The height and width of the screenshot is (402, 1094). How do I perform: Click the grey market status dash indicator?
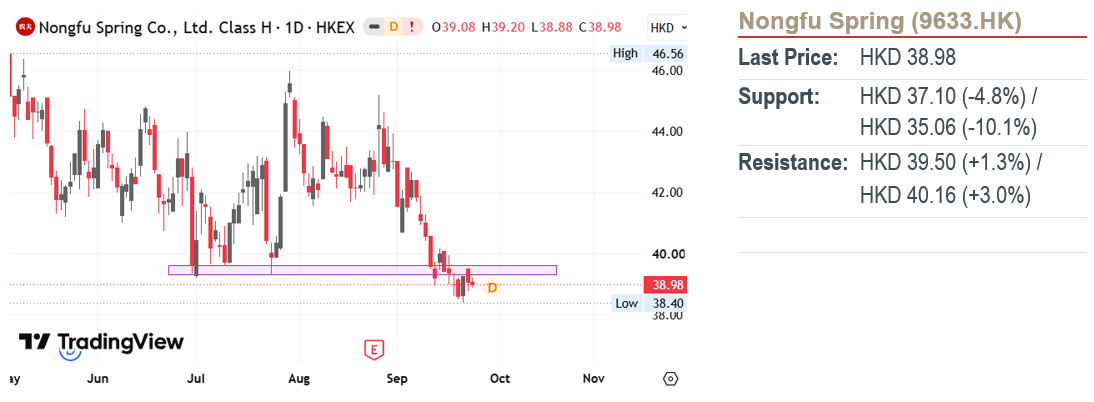click(375, 28)
